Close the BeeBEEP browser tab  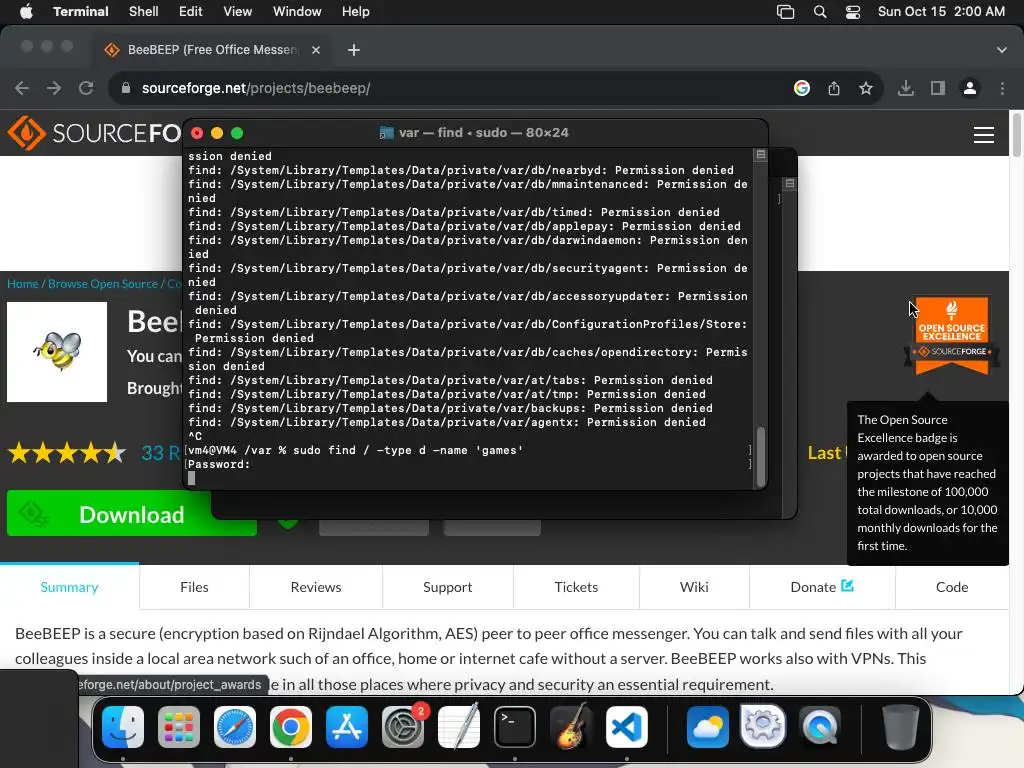pos(315,50)
